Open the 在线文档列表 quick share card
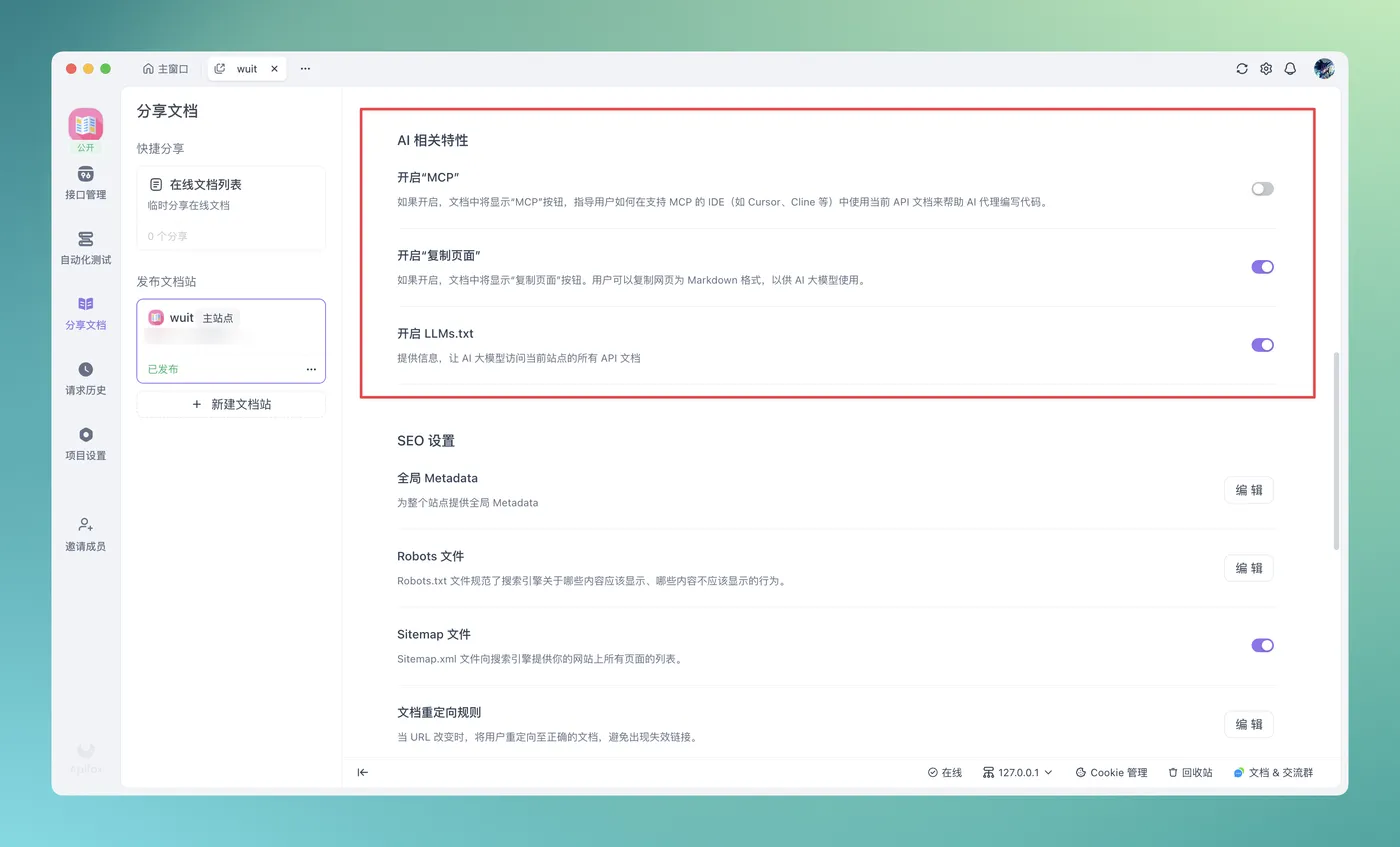 (x=231, y=208)
